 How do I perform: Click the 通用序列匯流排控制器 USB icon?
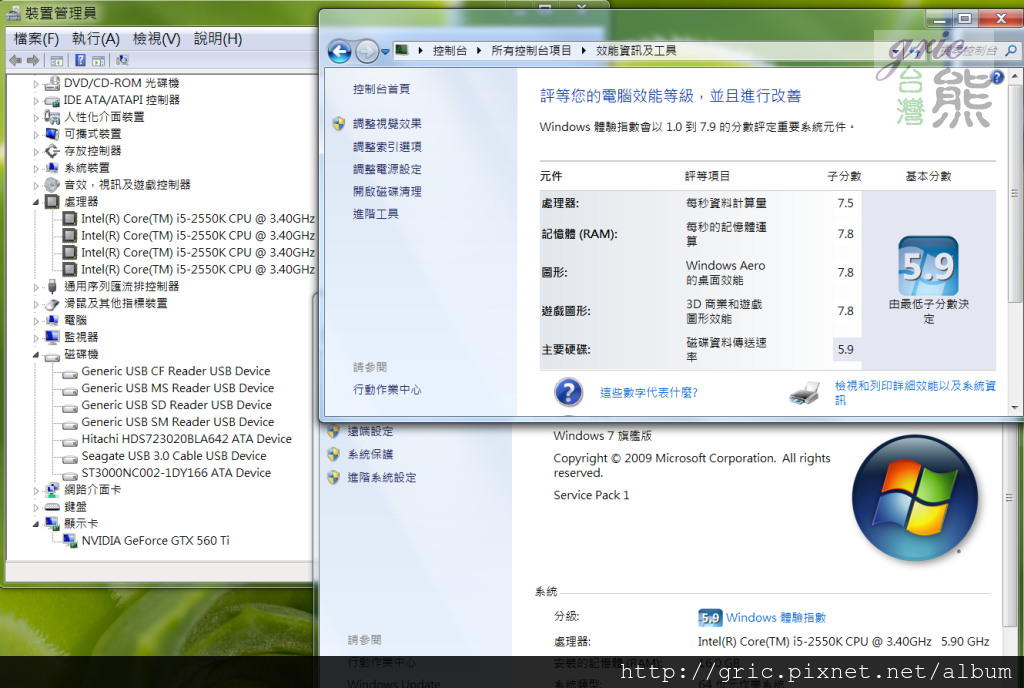click(x=52, y=287)
